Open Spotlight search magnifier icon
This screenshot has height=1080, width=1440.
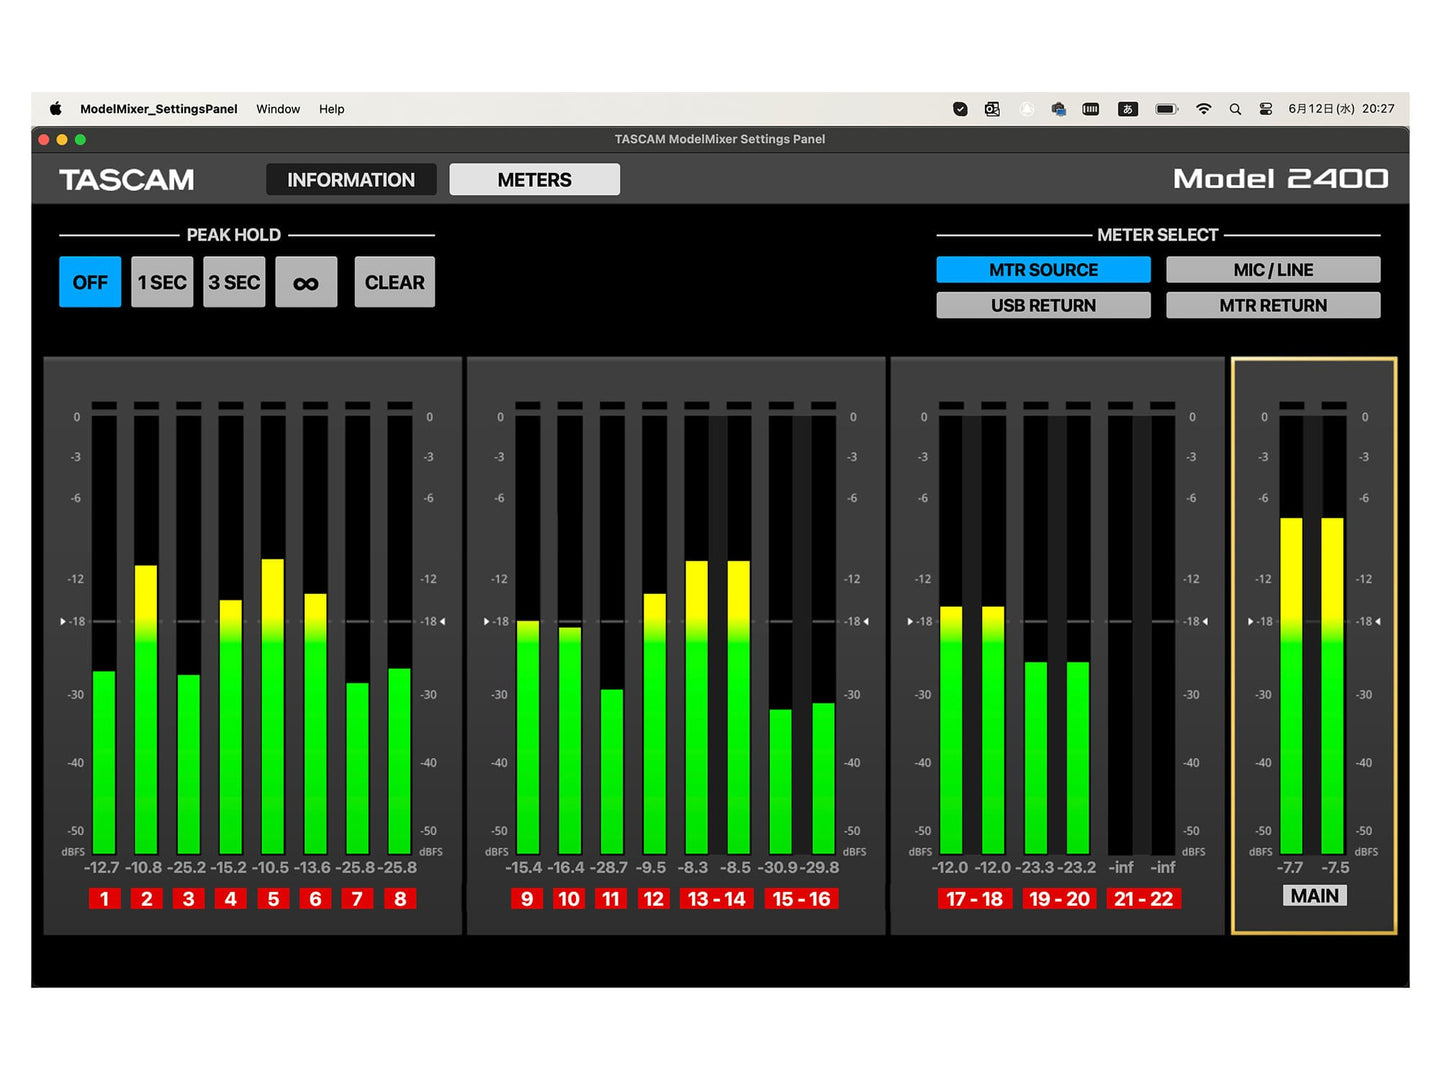click(1235, 109)
